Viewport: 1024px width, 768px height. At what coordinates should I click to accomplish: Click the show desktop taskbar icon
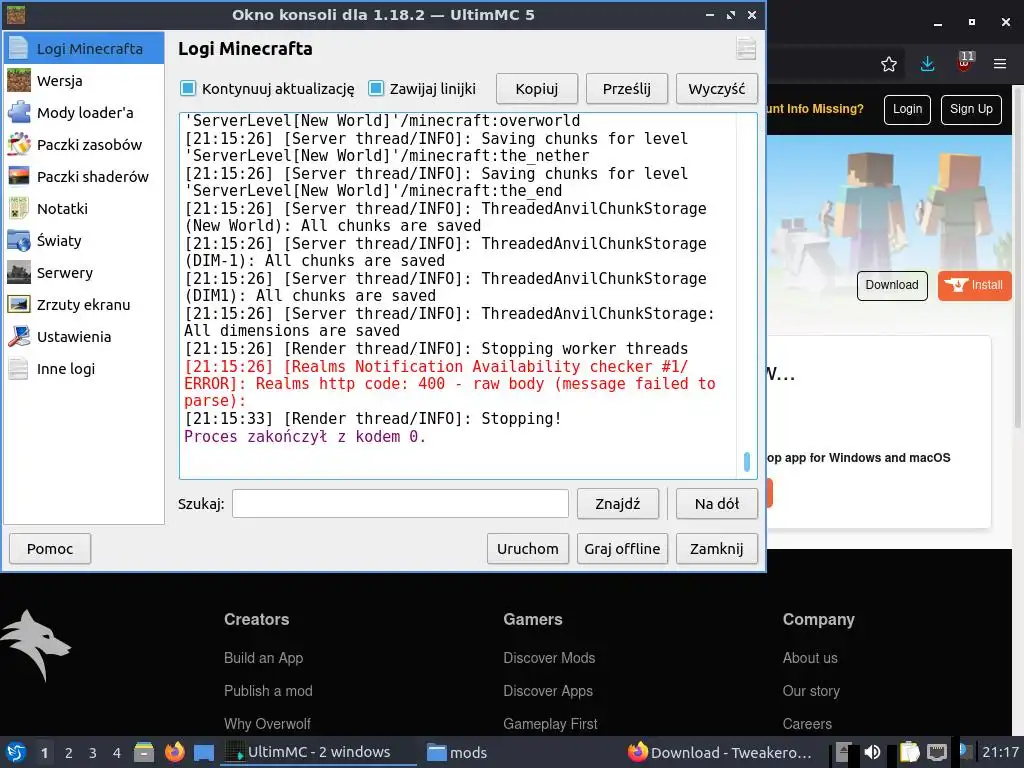coord(204,753)
